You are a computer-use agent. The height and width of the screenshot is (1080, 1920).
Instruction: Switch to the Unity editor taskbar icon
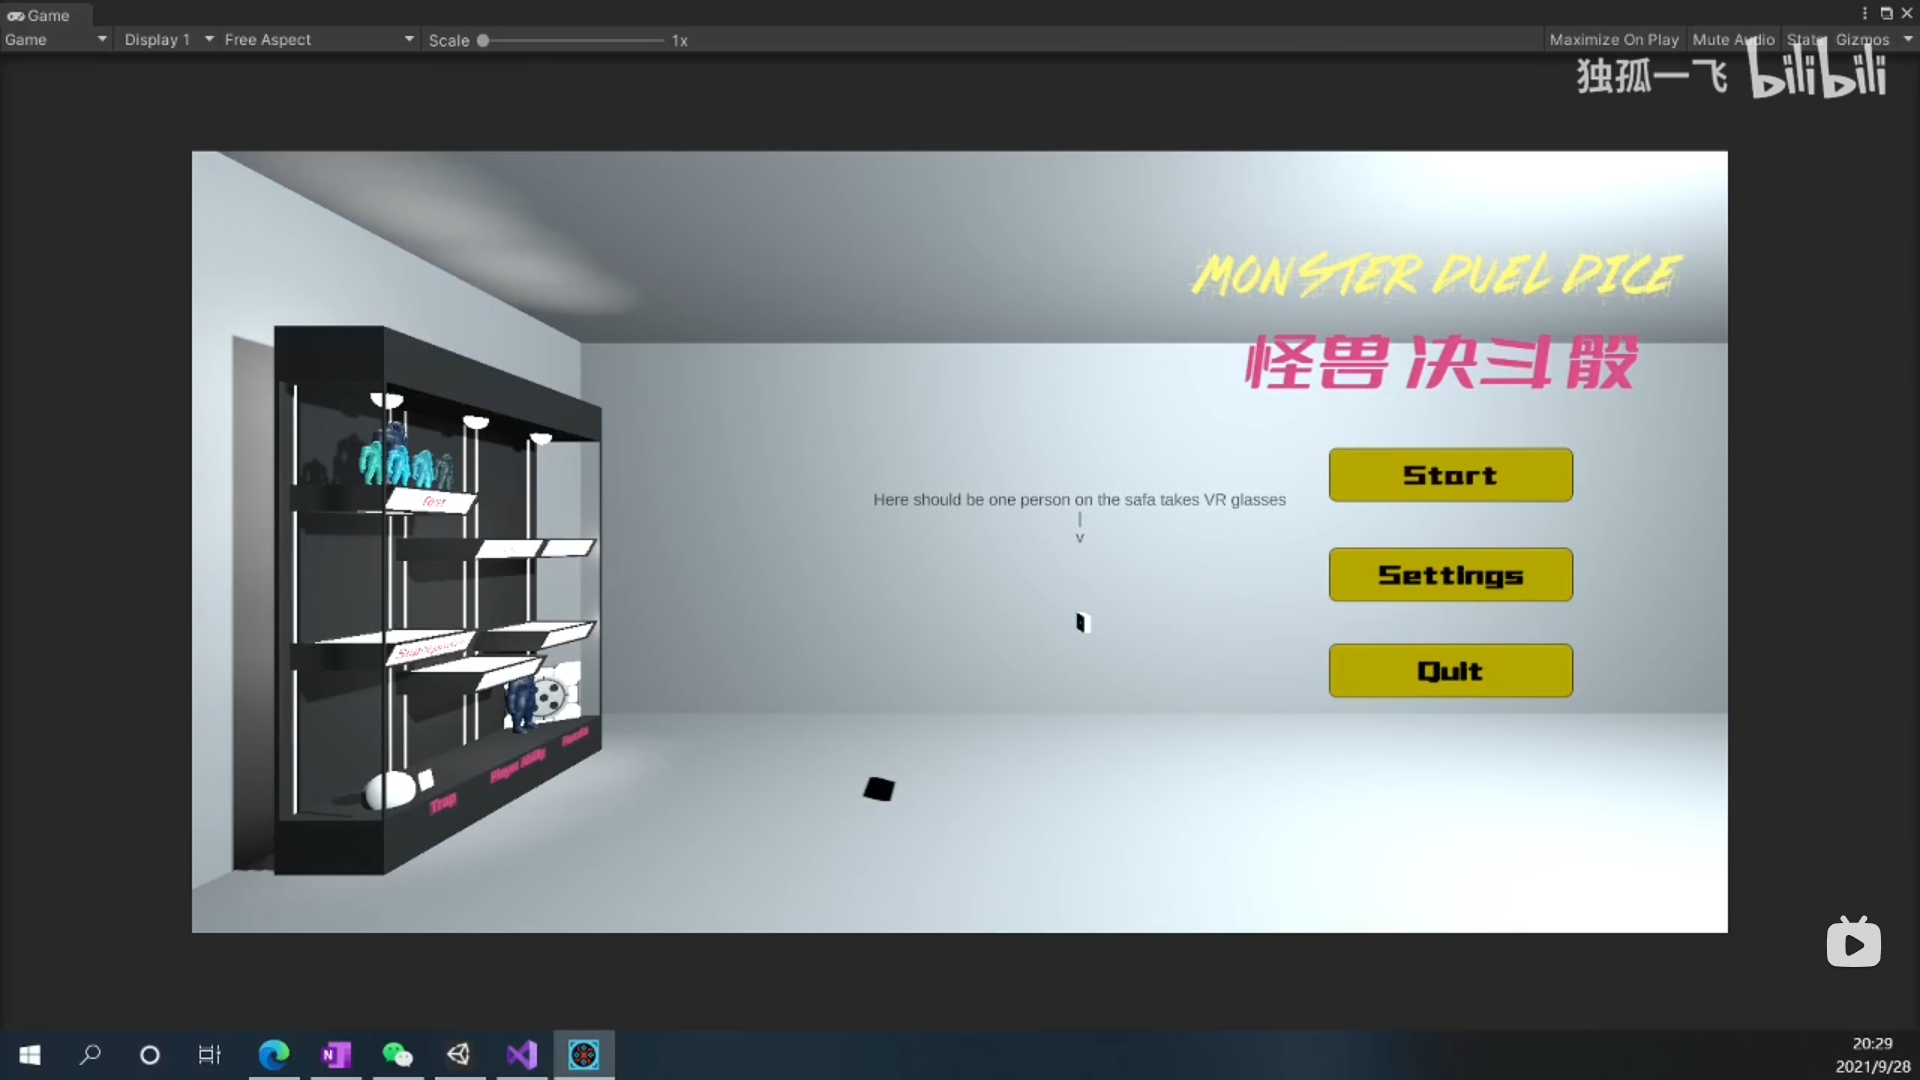459,1055
